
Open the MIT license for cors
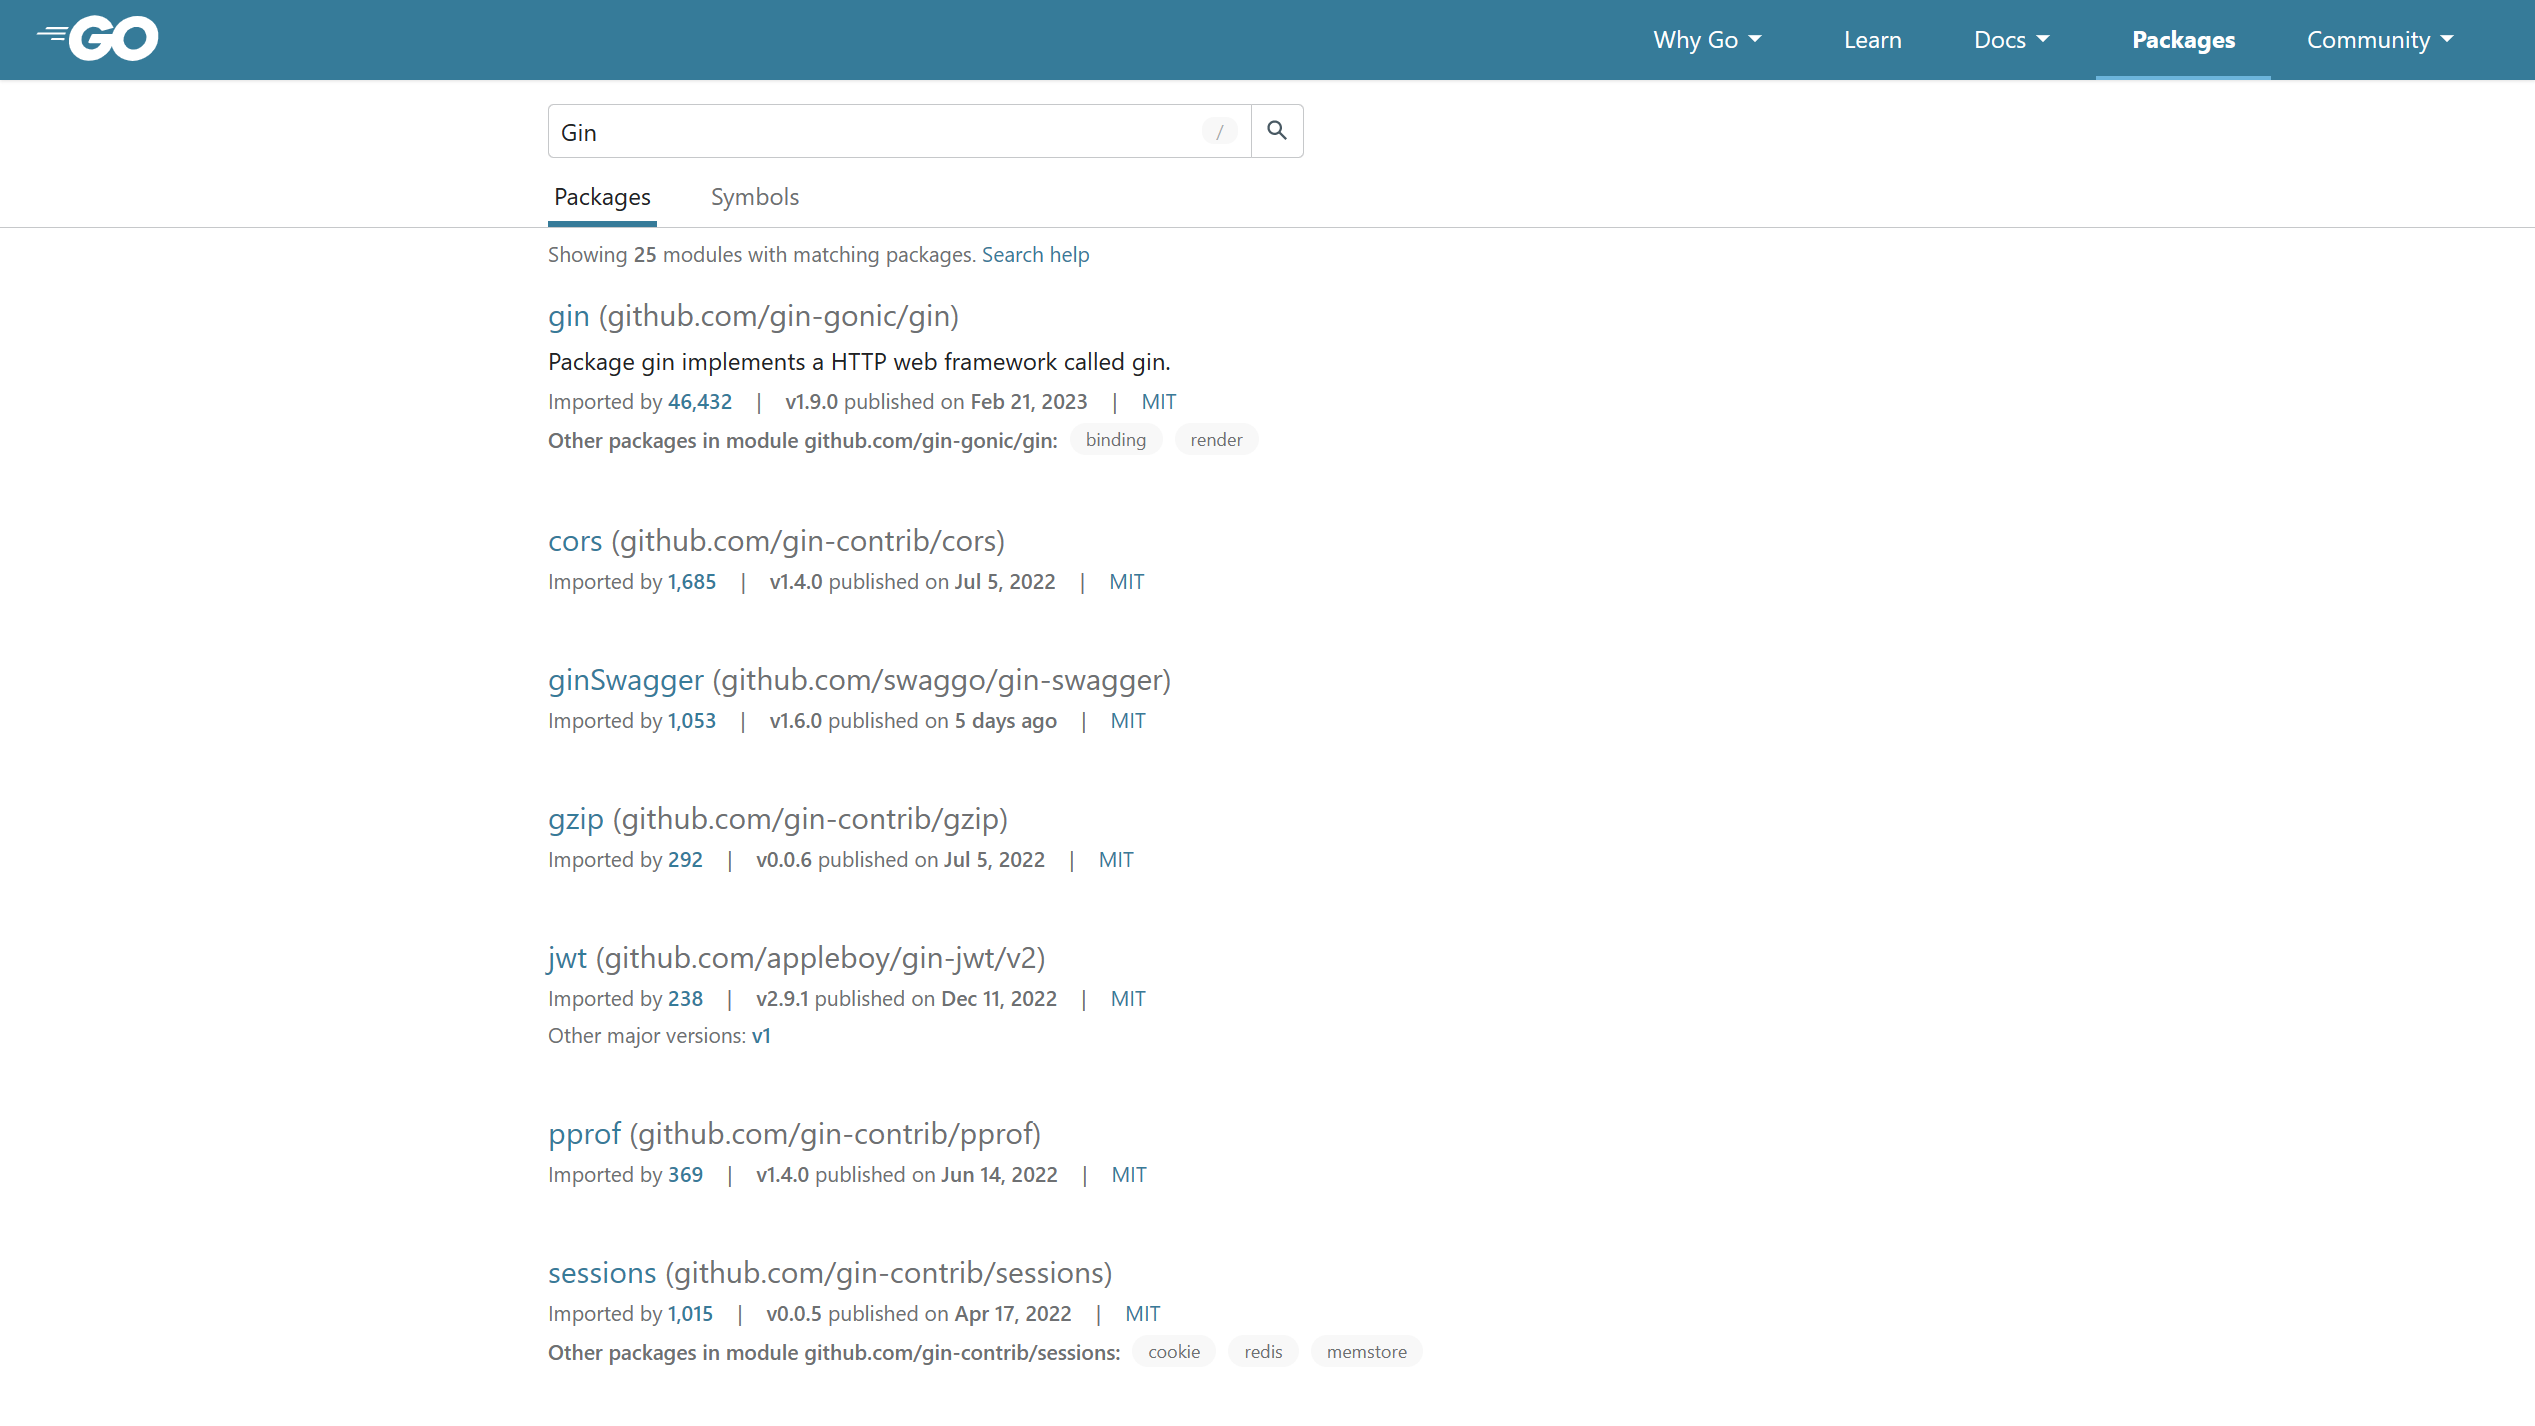pyautogui.click(x=1126, y=582)
